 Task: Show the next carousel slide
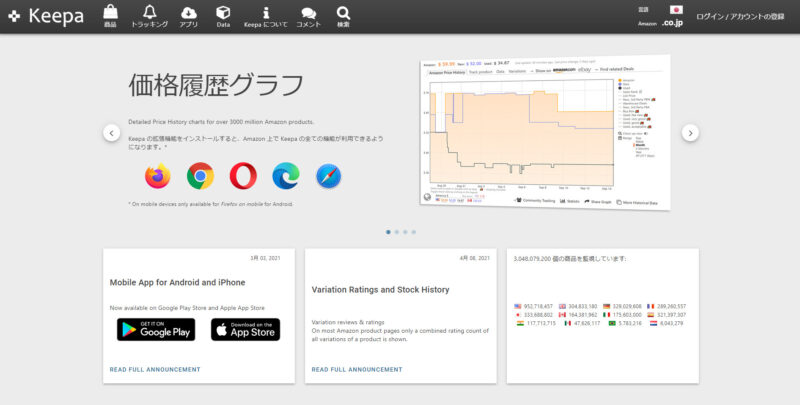[x=690, y=133]
